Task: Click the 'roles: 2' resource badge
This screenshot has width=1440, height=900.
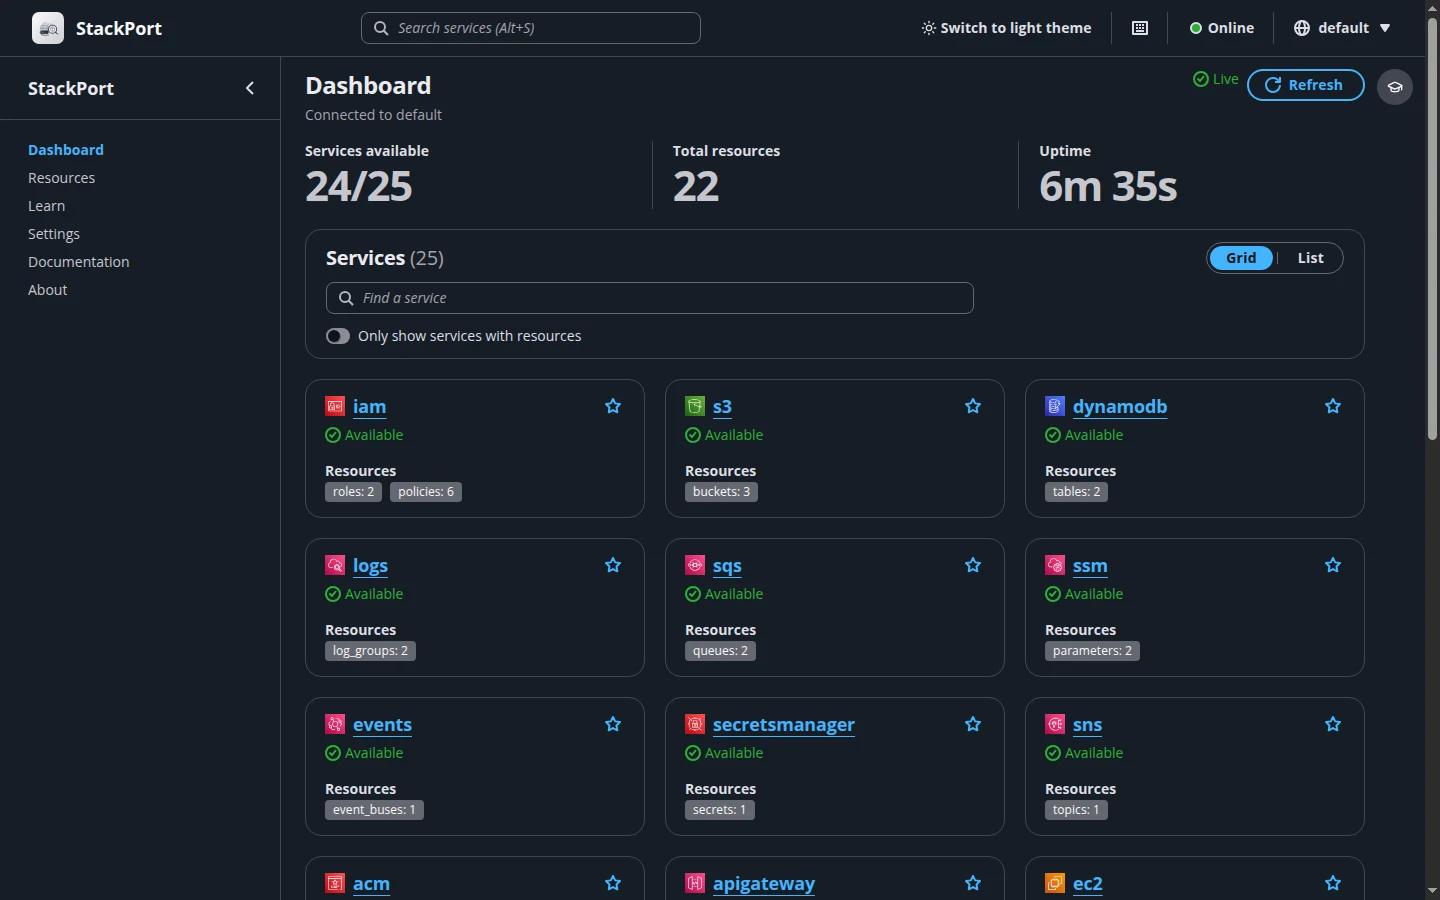Action: (x=354, y=492)
